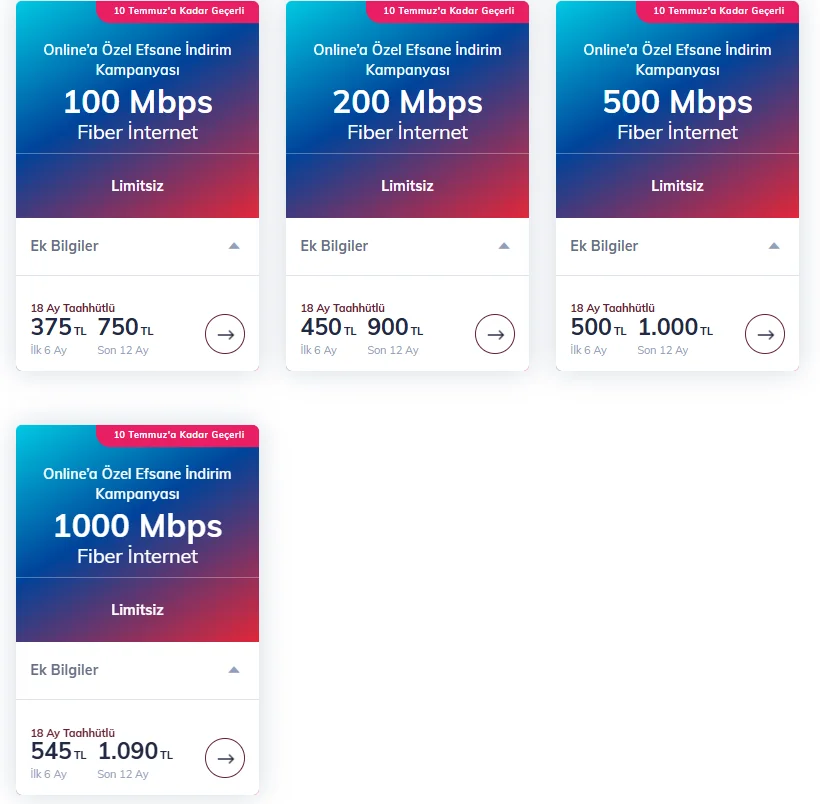The width and height of the screenshot is (820, 804).
Task: Collapse Ek Bilgiler triangle on 500 Mbps card
Action: [x=774, y=246]
